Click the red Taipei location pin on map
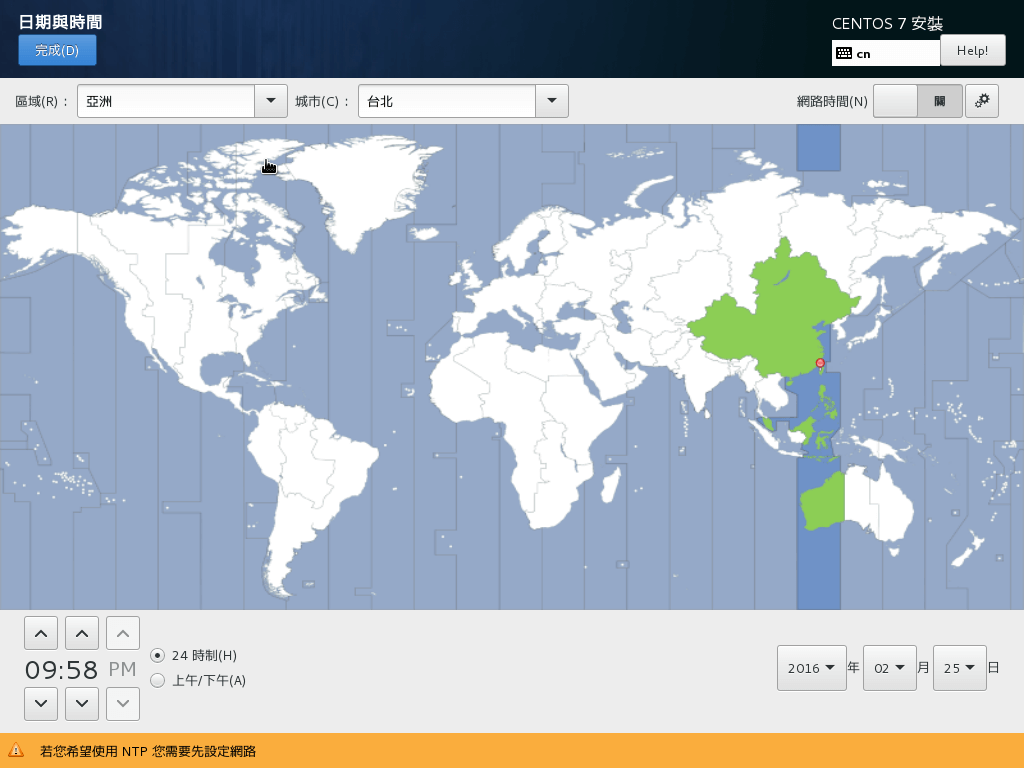This screenshot has height=768, width=1024. pyautogui.click(x=820, y=363)
